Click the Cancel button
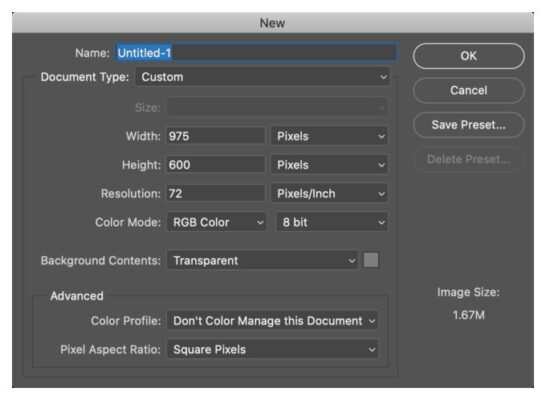Viewport: 546px width, 400px height. point(468,90)
